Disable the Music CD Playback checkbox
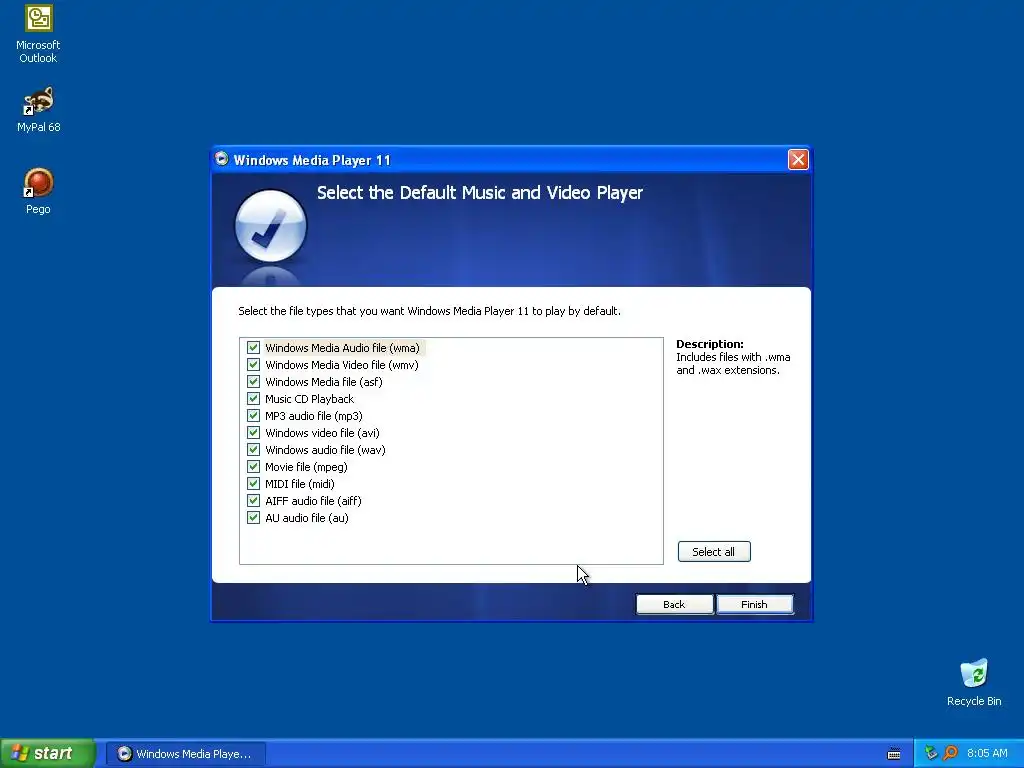 tap(253, 398)
